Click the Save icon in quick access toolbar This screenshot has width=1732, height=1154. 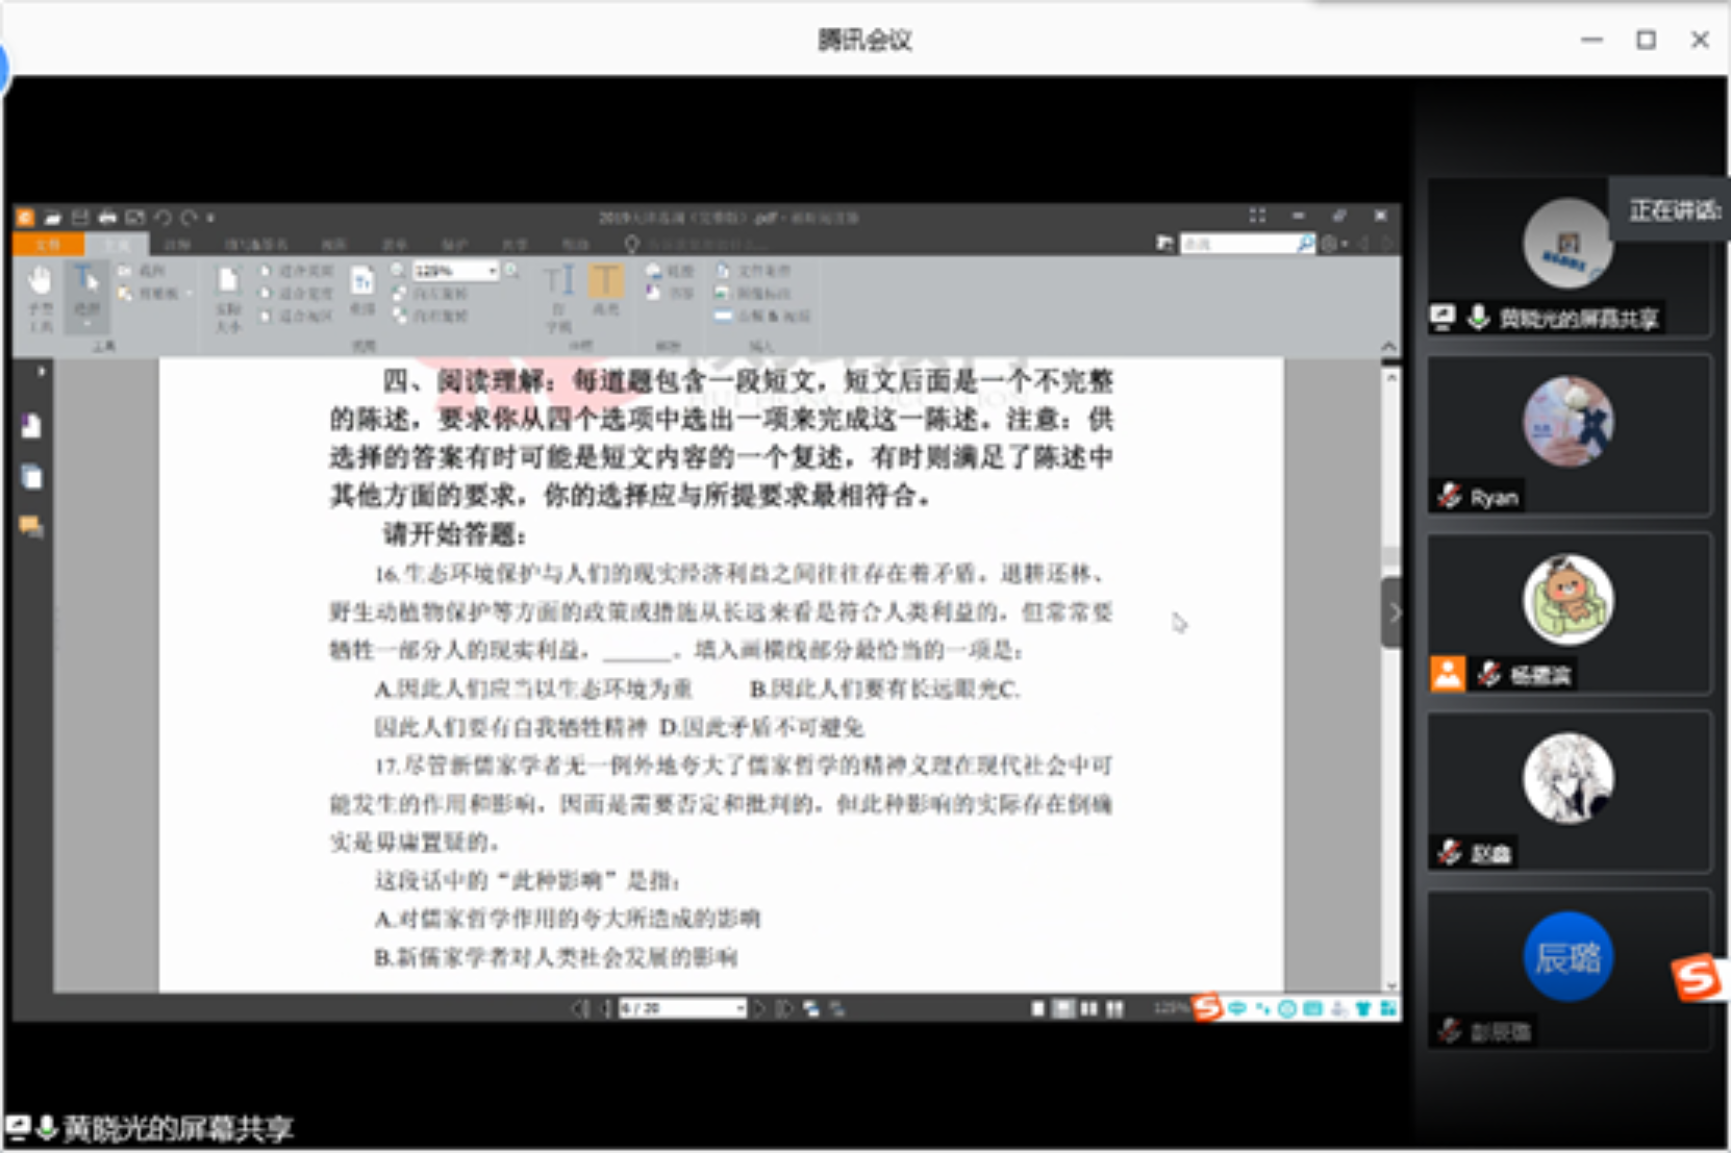[x=80, y=217]
